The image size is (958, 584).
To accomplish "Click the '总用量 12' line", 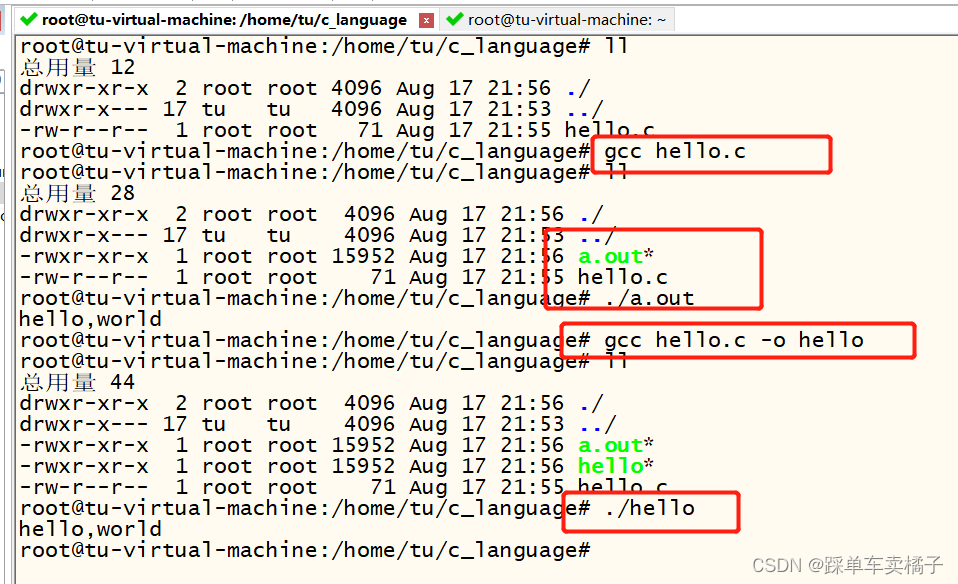I will (x=78, y=67).
